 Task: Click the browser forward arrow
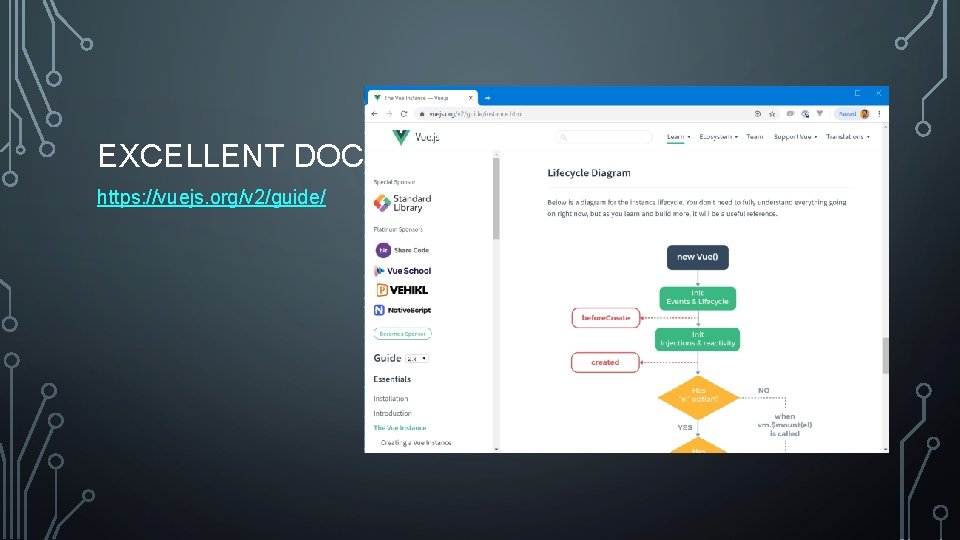coord(389,114)
